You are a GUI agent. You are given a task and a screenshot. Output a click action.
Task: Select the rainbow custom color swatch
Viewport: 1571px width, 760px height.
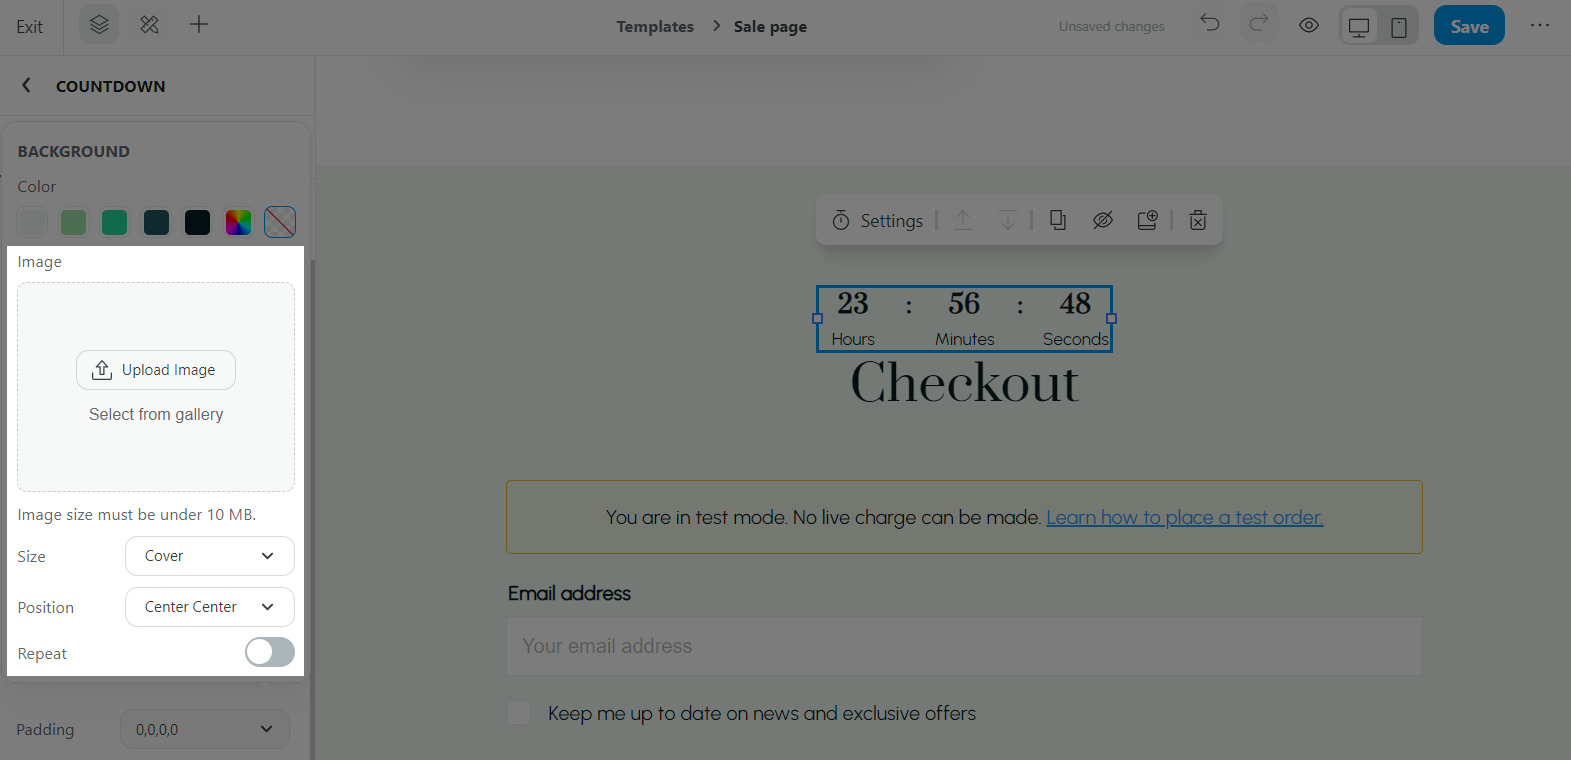coord(238,222)
